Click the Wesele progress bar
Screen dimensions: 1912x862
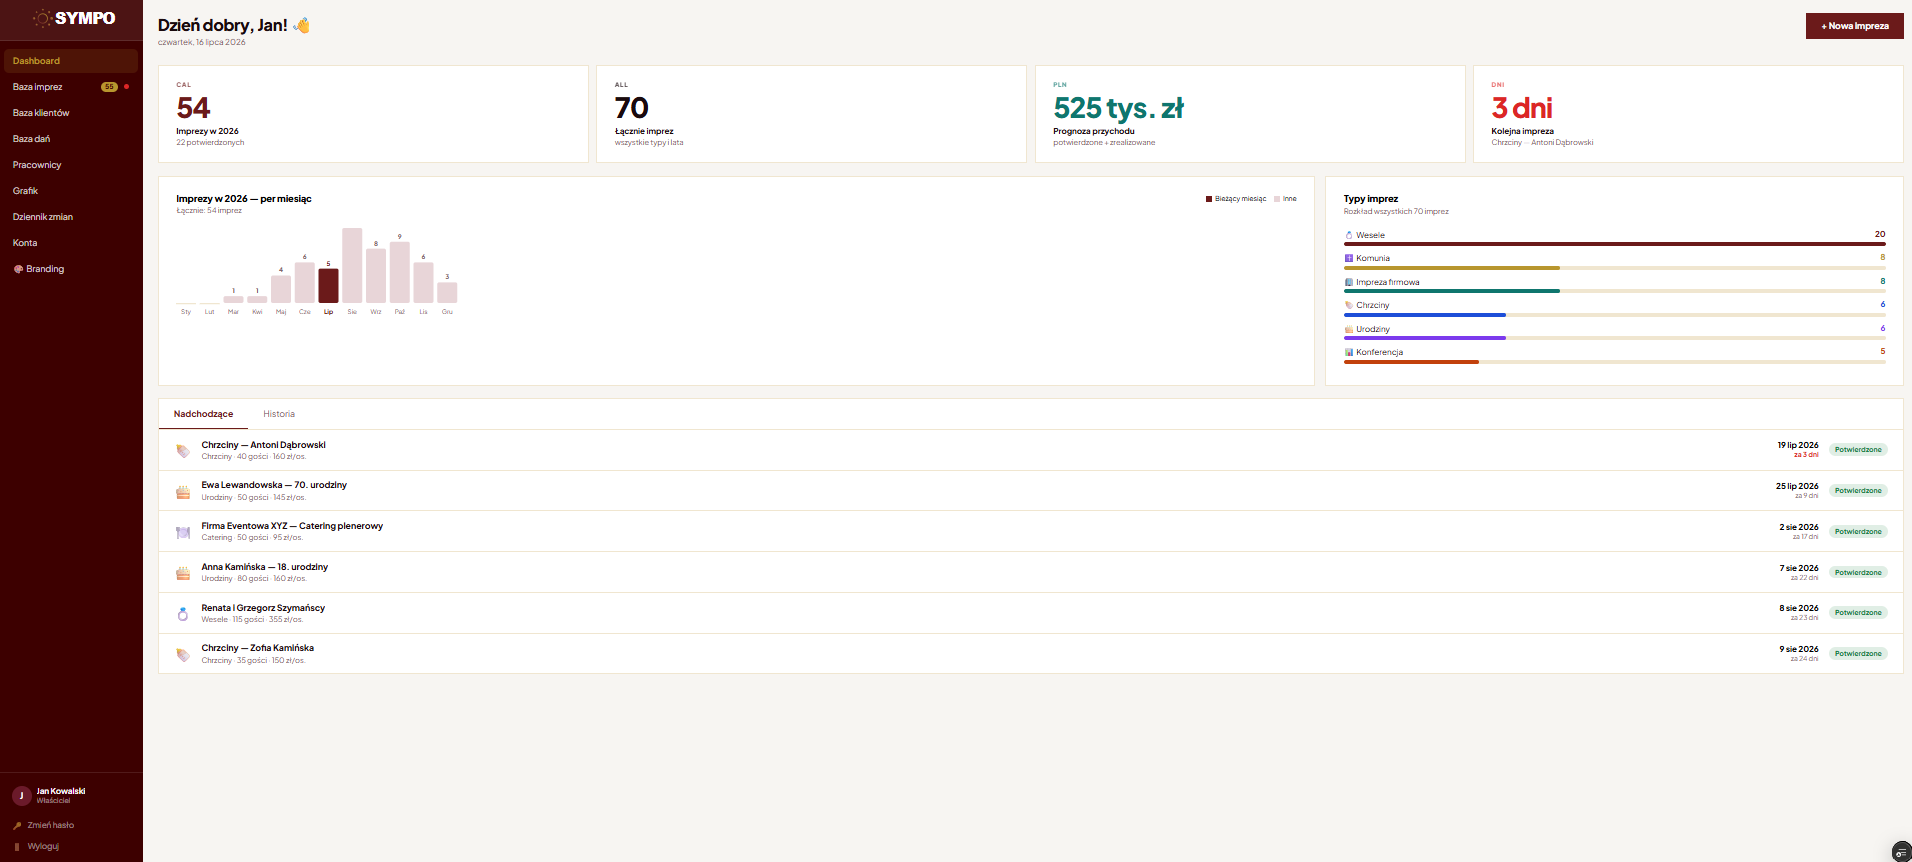pos(1615,244)
